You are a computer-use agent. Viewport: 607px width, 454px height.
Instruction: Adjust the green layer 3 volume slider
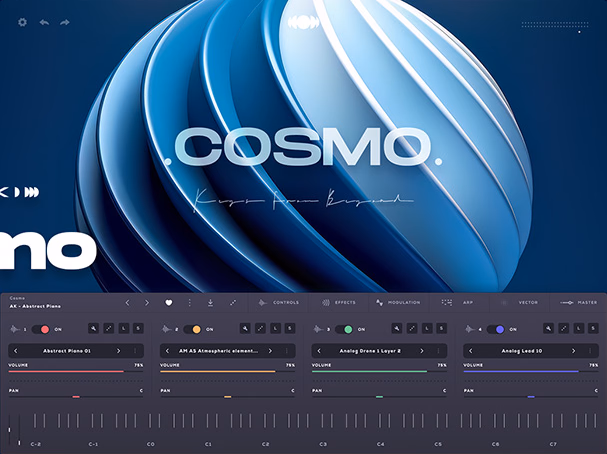379,372
